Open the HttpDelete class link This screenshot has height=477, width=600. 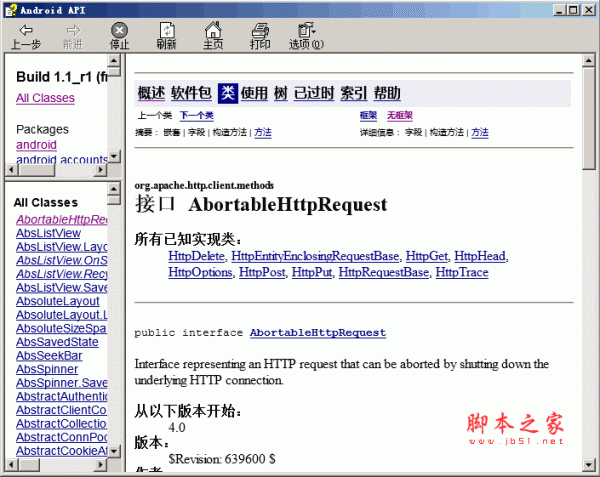[x=197, y=256]
